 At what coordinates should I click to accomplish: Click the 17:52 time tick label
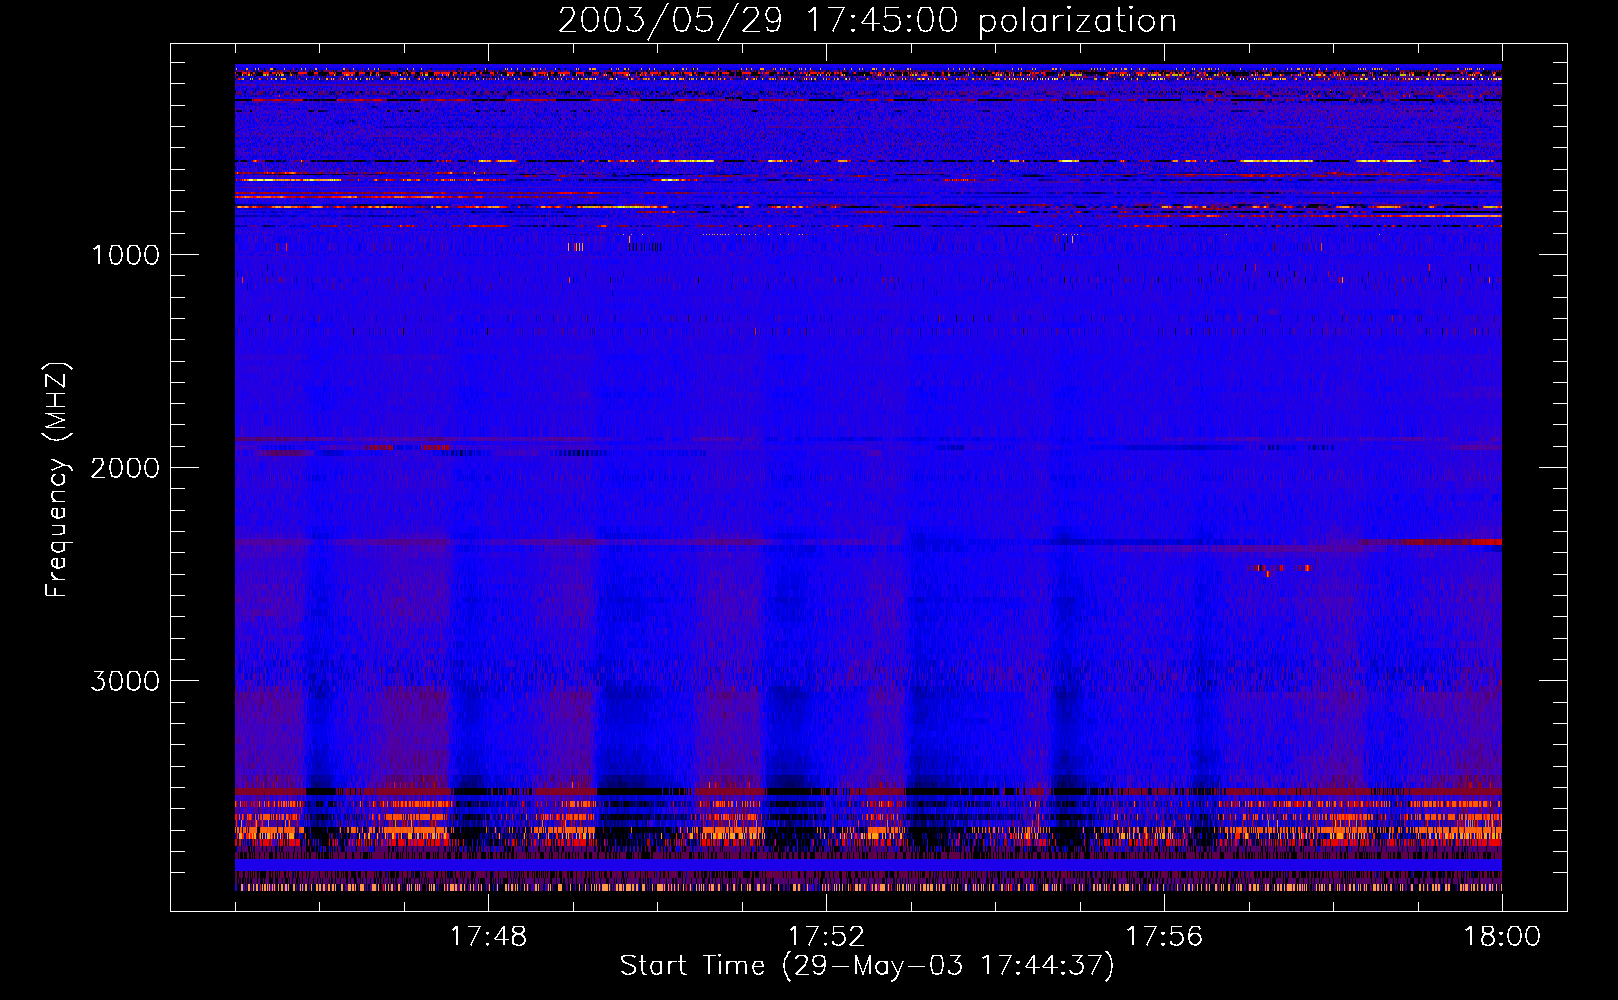point(826,936)
